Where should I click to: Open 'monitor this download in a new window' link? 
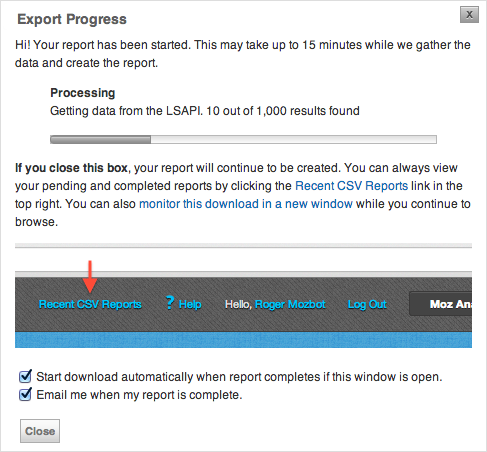246,204
